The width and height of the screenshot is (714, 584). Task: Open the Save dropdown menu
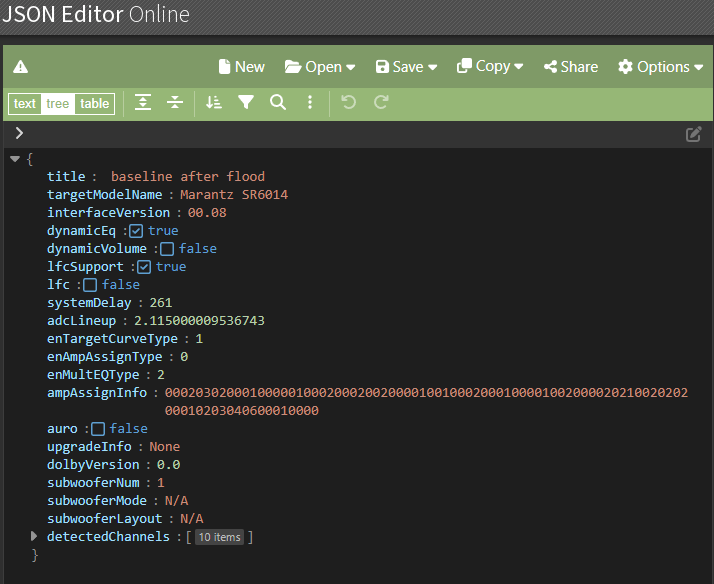[x=406, y=67]
